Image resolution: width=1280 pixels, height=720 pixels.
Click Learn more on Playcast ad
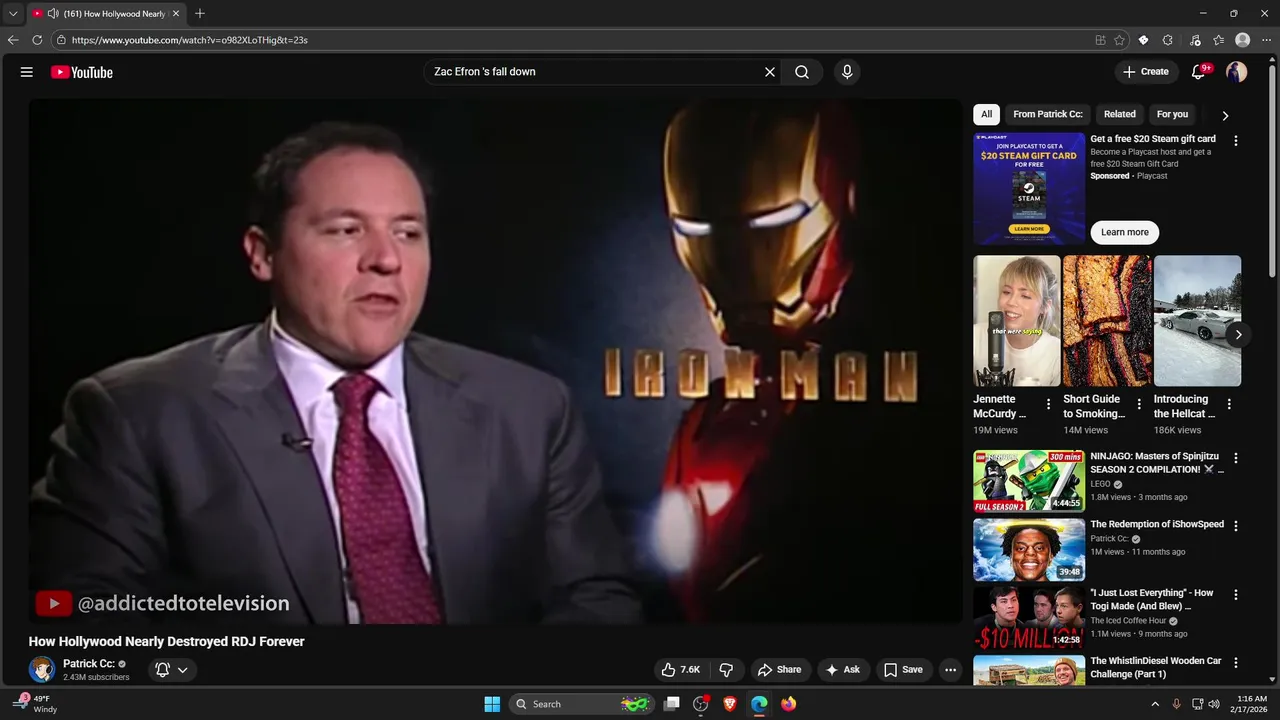click(1125, 232)
